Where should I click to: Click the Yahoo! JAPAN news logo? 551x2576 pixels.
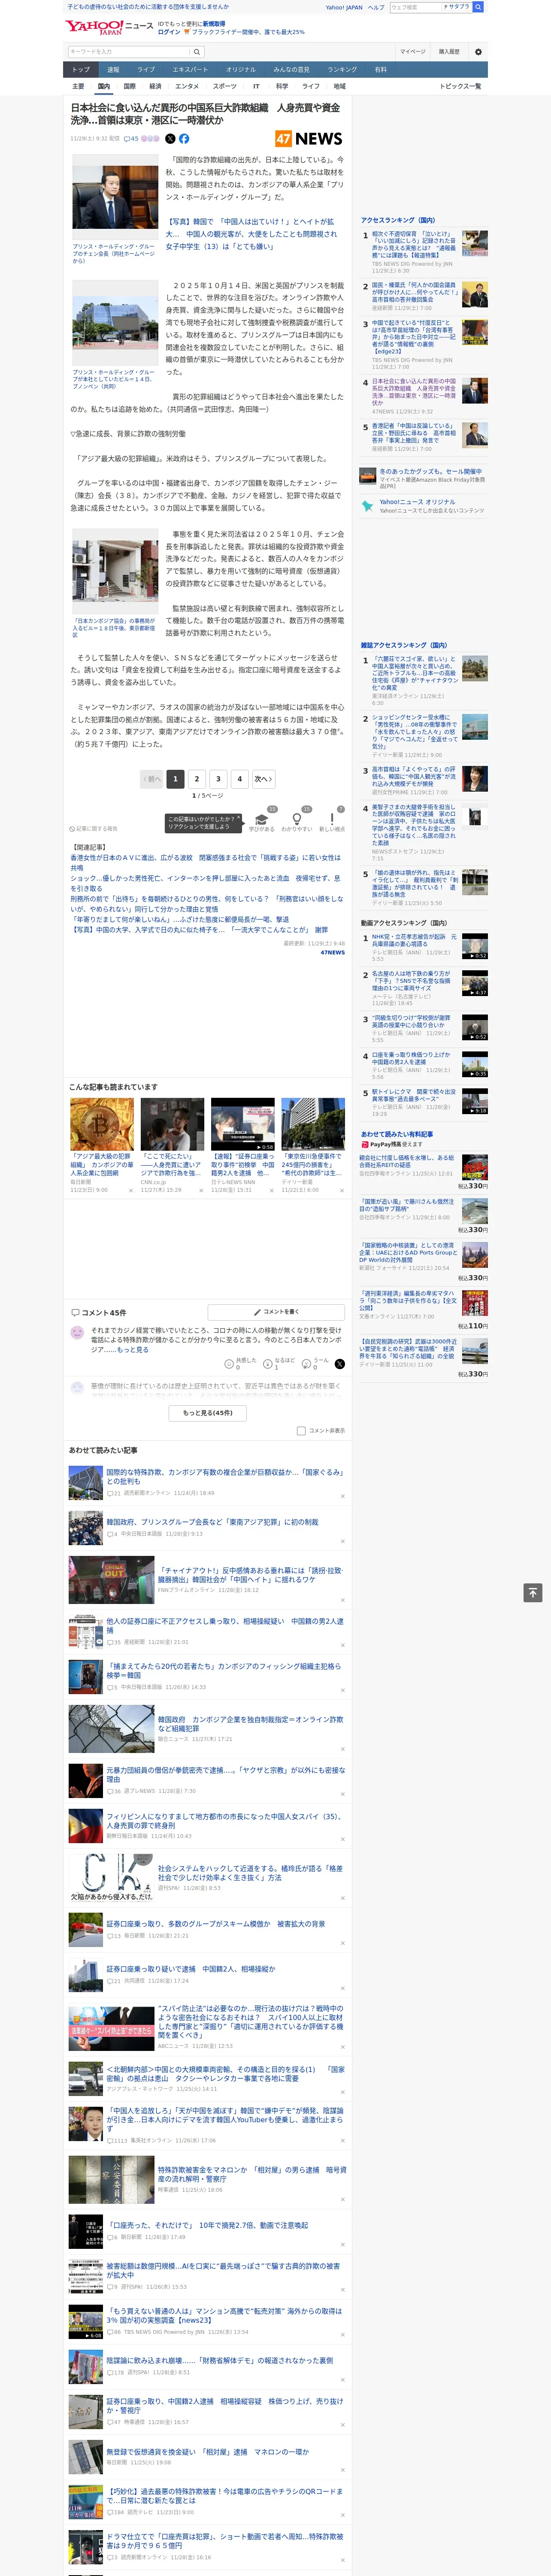tap(109, 27)
